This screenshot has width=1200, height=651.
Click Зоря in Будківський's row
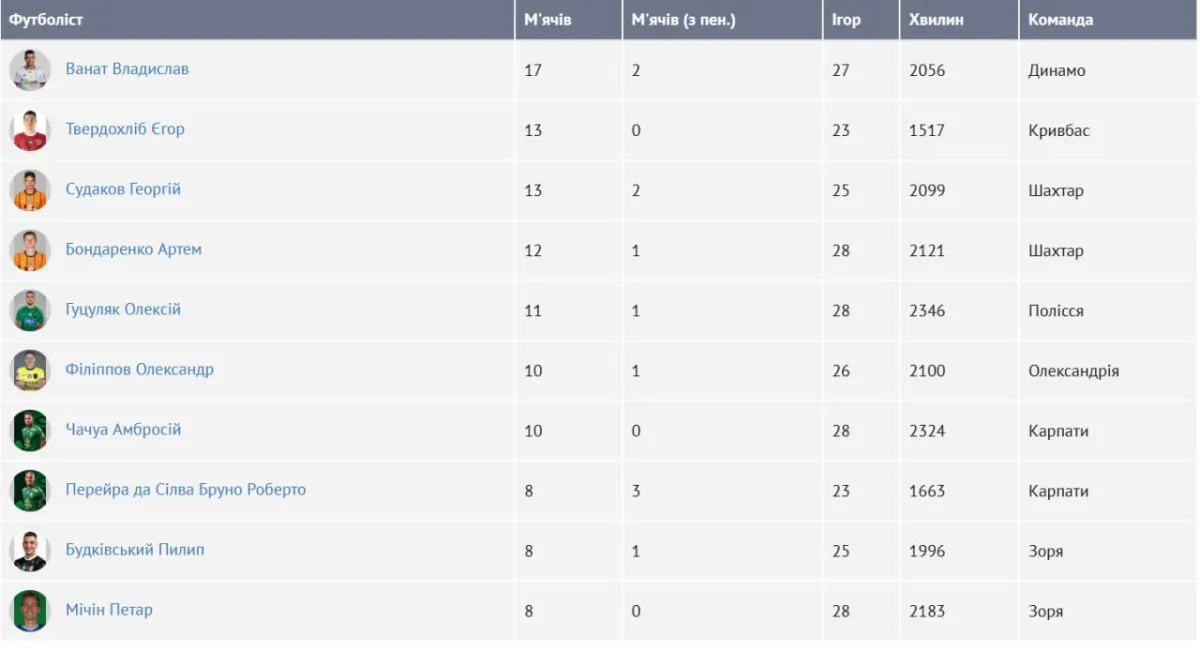[x=1046, y=551]
